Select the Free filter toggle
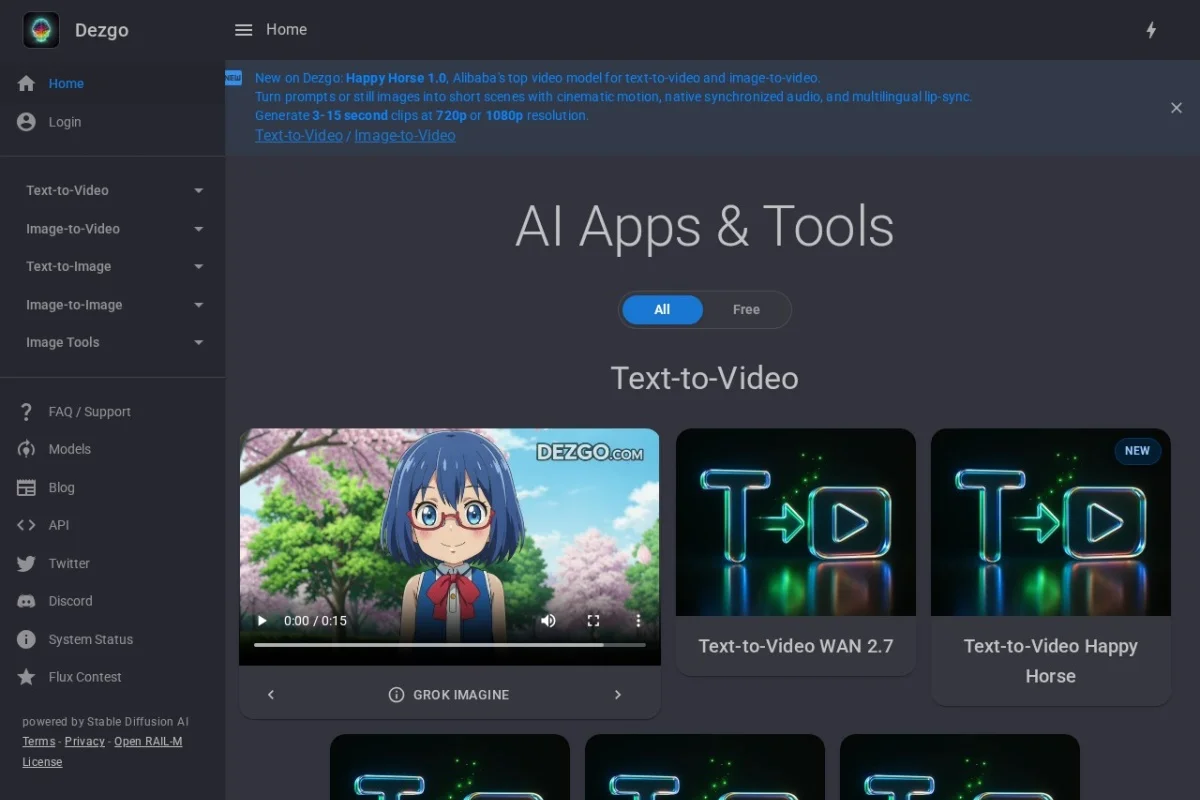This screenshot has height=800, width=1200. click(746, 310)
